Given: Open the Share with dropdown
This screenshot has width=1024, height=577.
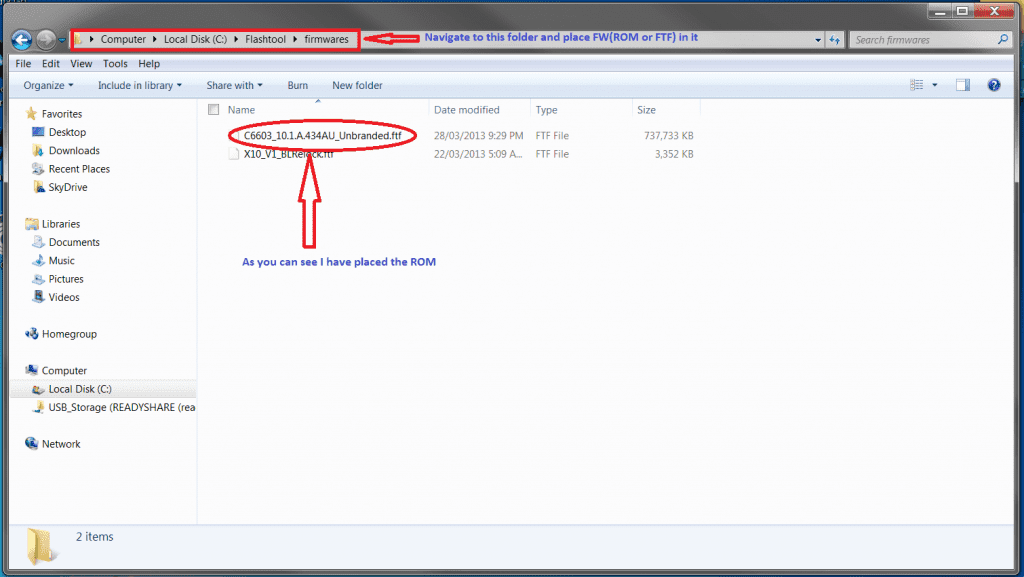Looking at the screenshot, I should [x=234, y=86].
